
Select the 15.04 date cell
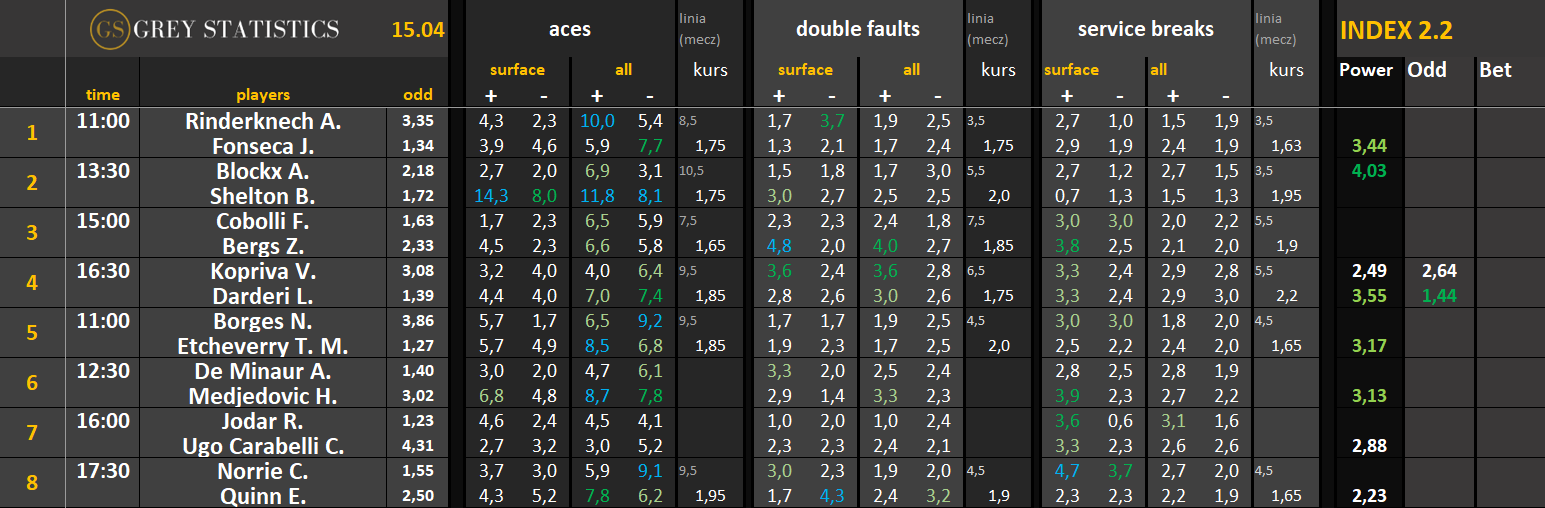[x=417, y=30]
